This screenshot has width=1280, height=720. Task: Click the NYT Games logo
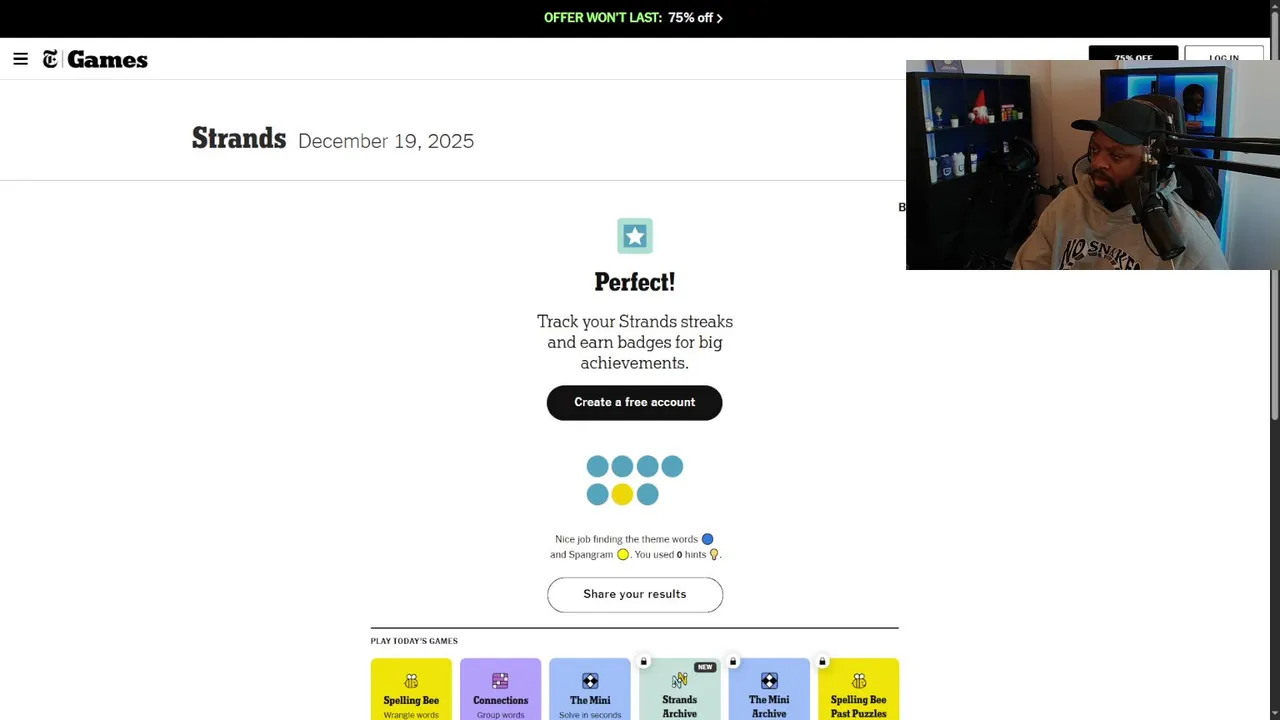point(95,60)
